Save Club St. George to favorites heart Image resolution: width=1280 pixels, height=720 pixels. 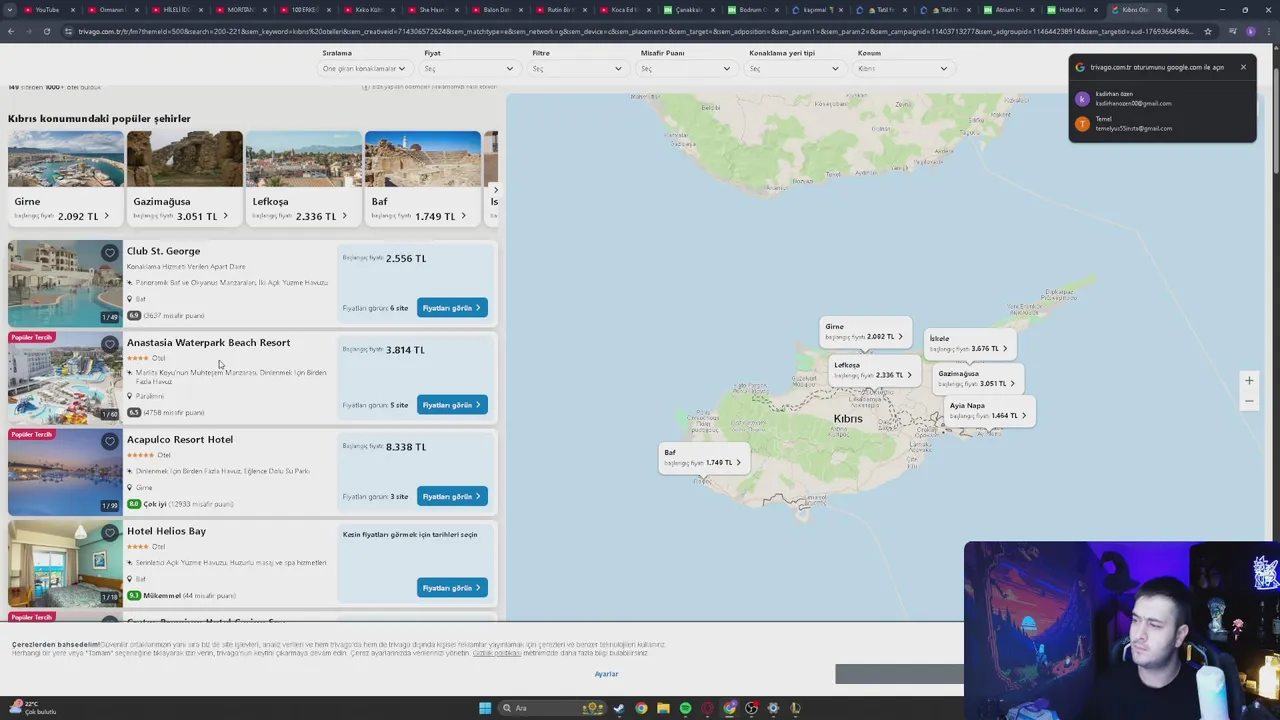[x=110, y=252]
